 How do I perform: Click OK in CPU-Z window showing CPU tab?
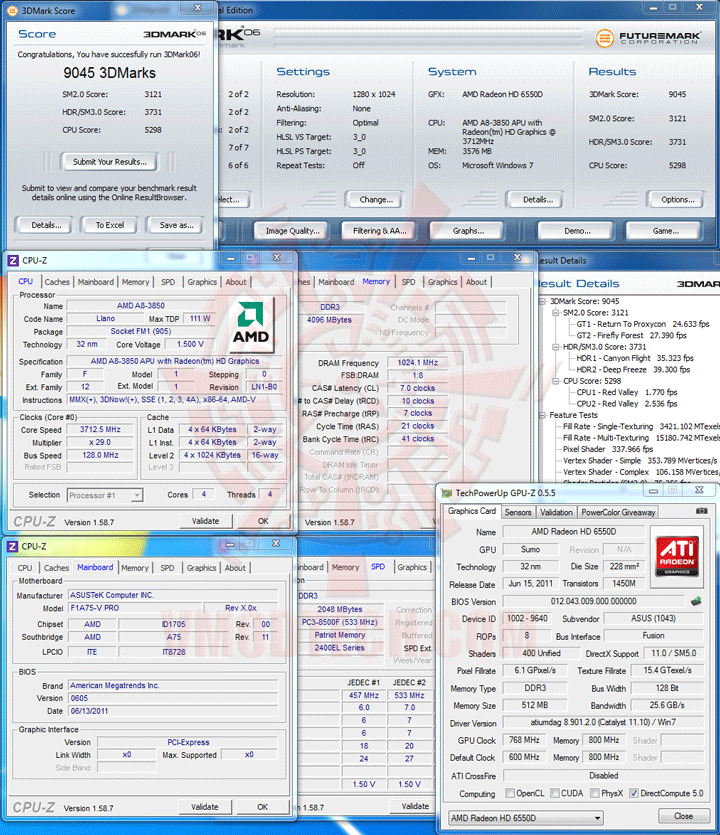[x=263, y=521]
